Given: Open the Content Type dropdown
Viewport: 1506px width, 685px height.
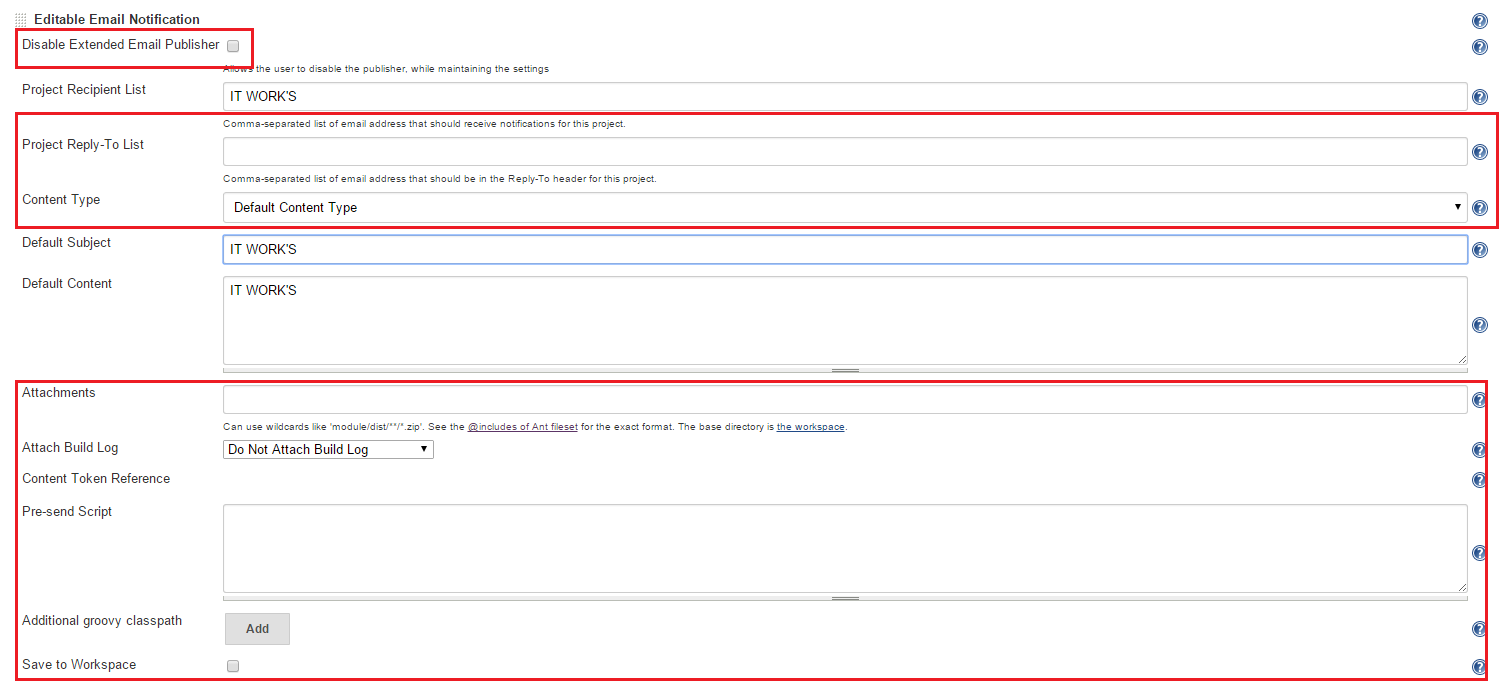Looking at the screenshot, I should pyautogui.click(x=844, y=208).
